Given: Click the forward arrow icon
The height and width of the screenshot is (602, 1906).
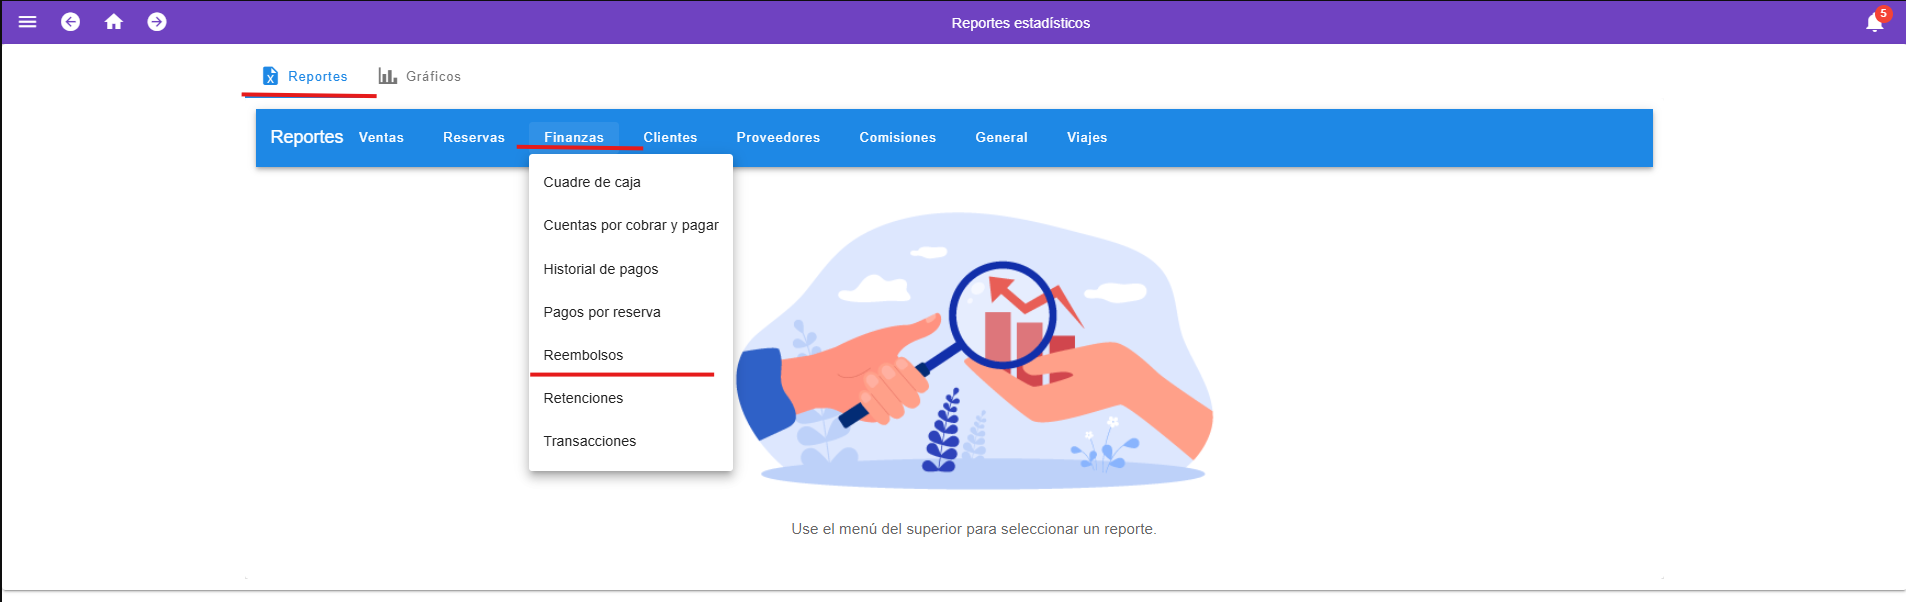Looking at the screenshot, I should click(x=157, y=22).
